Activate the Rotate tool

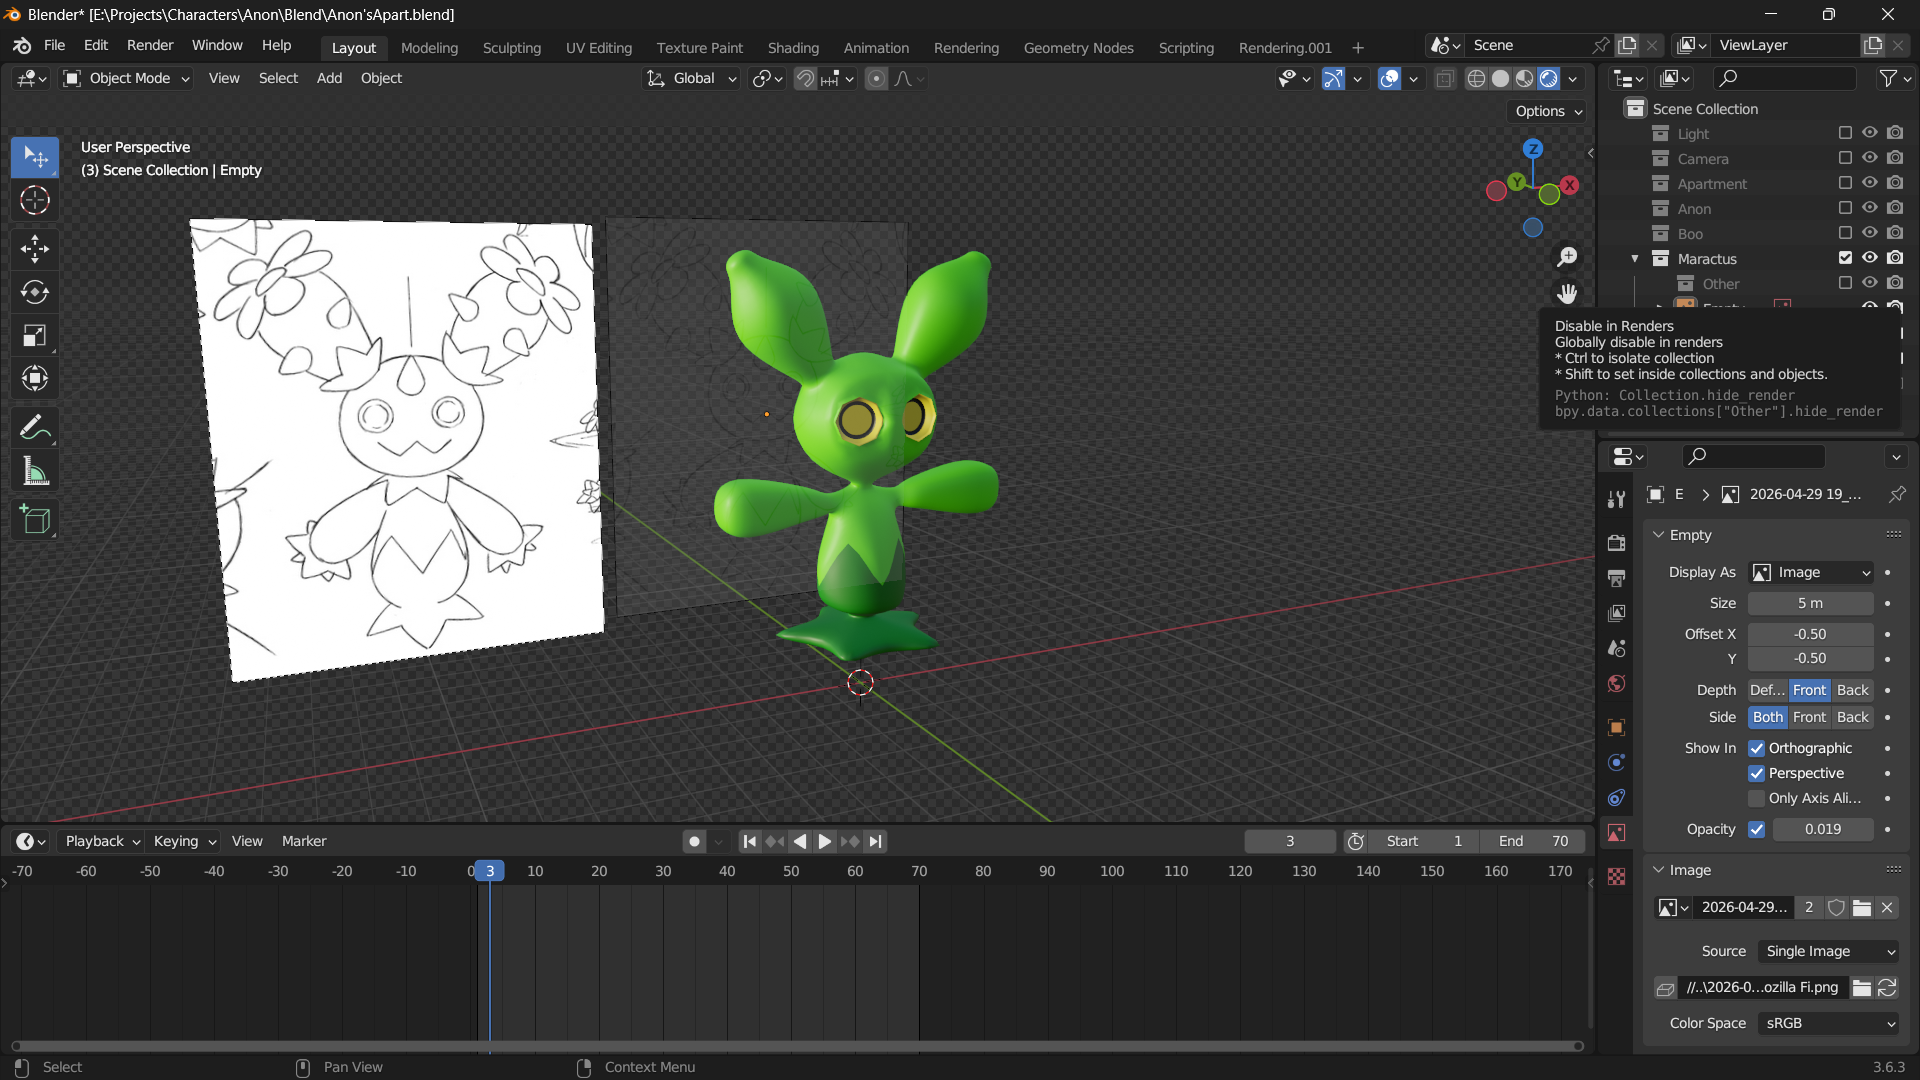(35, 292)
